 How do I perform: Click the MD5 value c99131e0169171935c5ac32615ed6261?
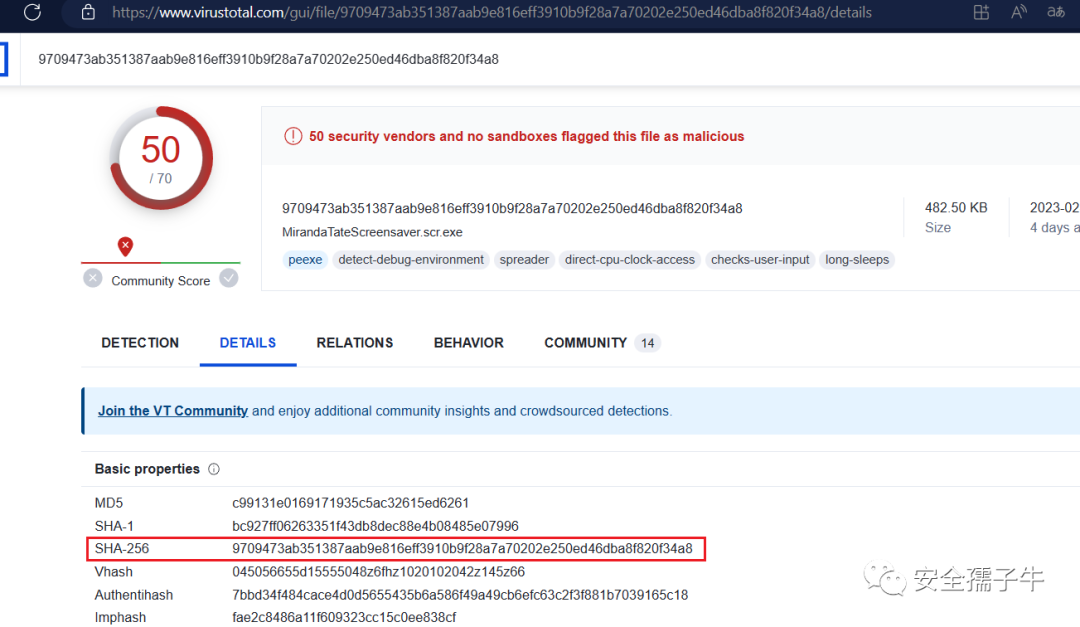(351, 503)
